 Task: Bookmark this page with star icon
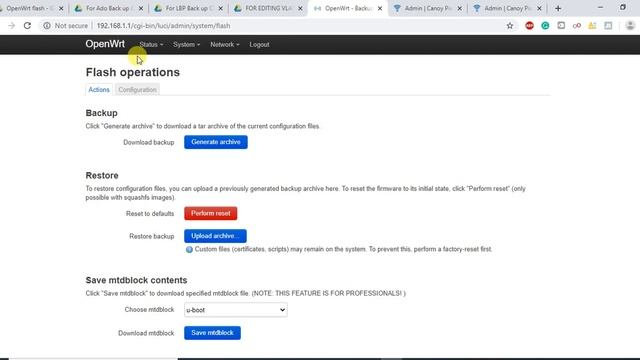click(x=510, y=26)
